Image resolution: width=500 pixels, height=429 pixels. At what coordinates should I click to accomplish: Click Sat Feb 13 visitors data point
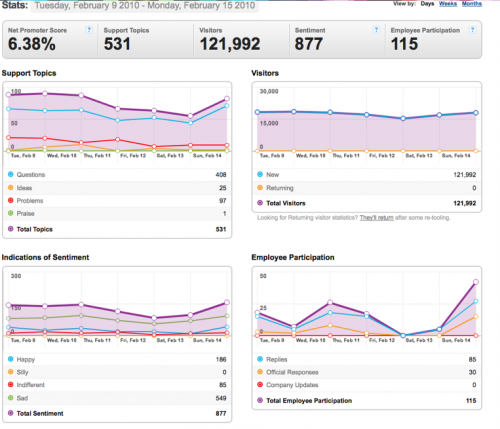pyautogui.click(x=403, y=118)
